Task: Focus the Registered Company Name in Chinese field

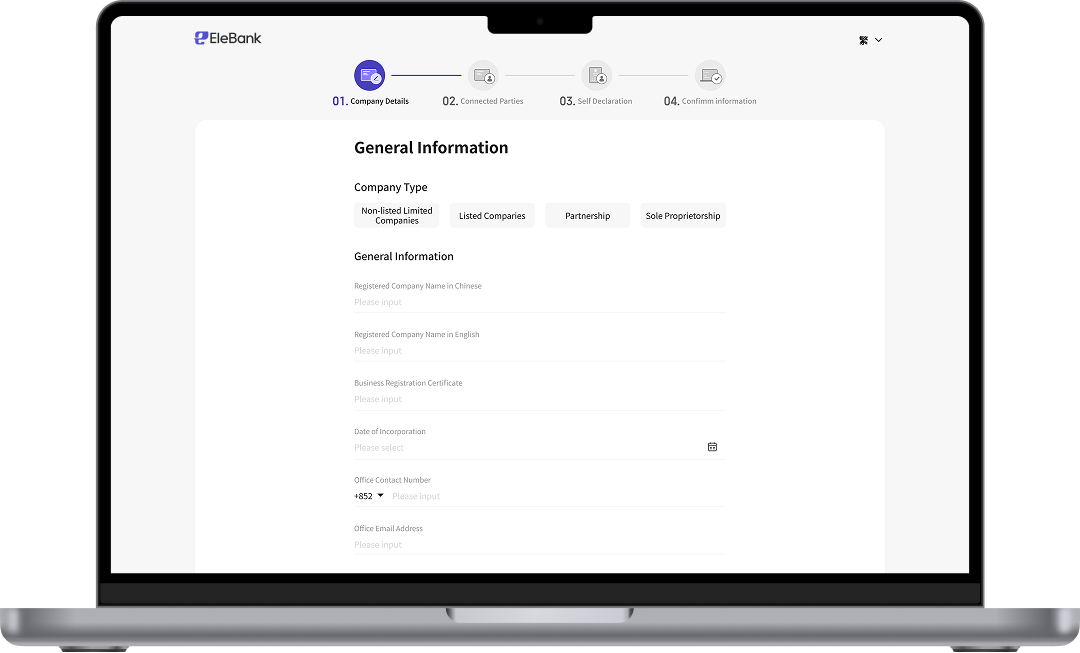Action: point(539,302)
